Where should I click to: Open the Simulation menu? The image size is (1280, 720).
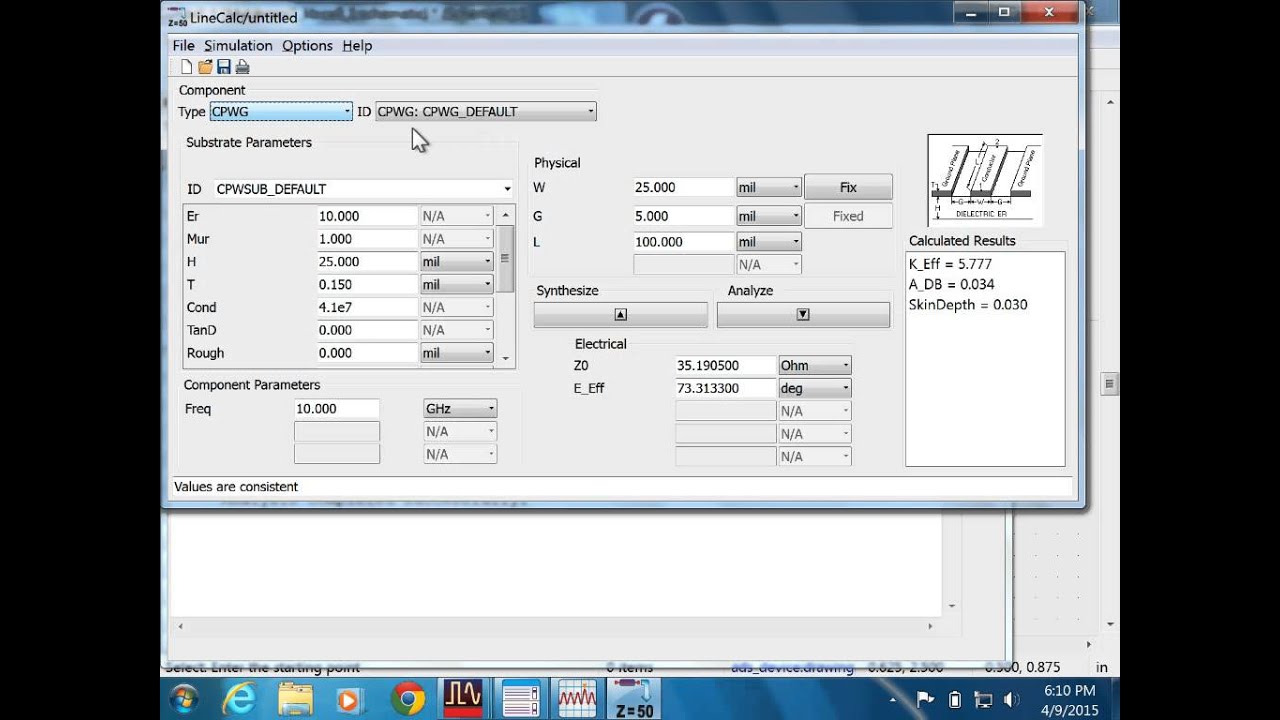click(x=238, y=45)
